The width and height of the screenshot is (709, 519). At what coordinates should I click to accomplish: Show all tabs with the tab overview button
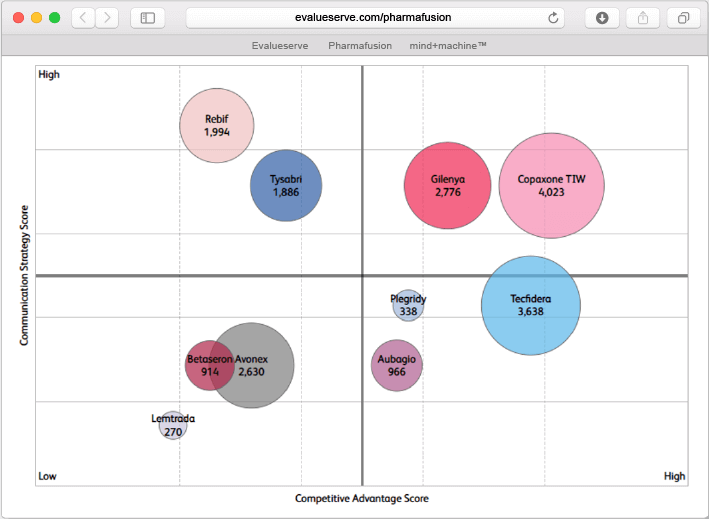pos(683,18)
